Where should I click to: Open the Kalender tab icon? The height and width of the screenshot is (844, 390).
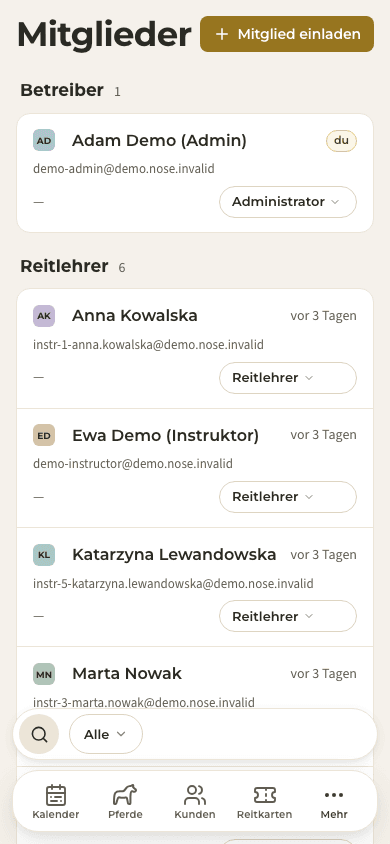click(56, 795)
